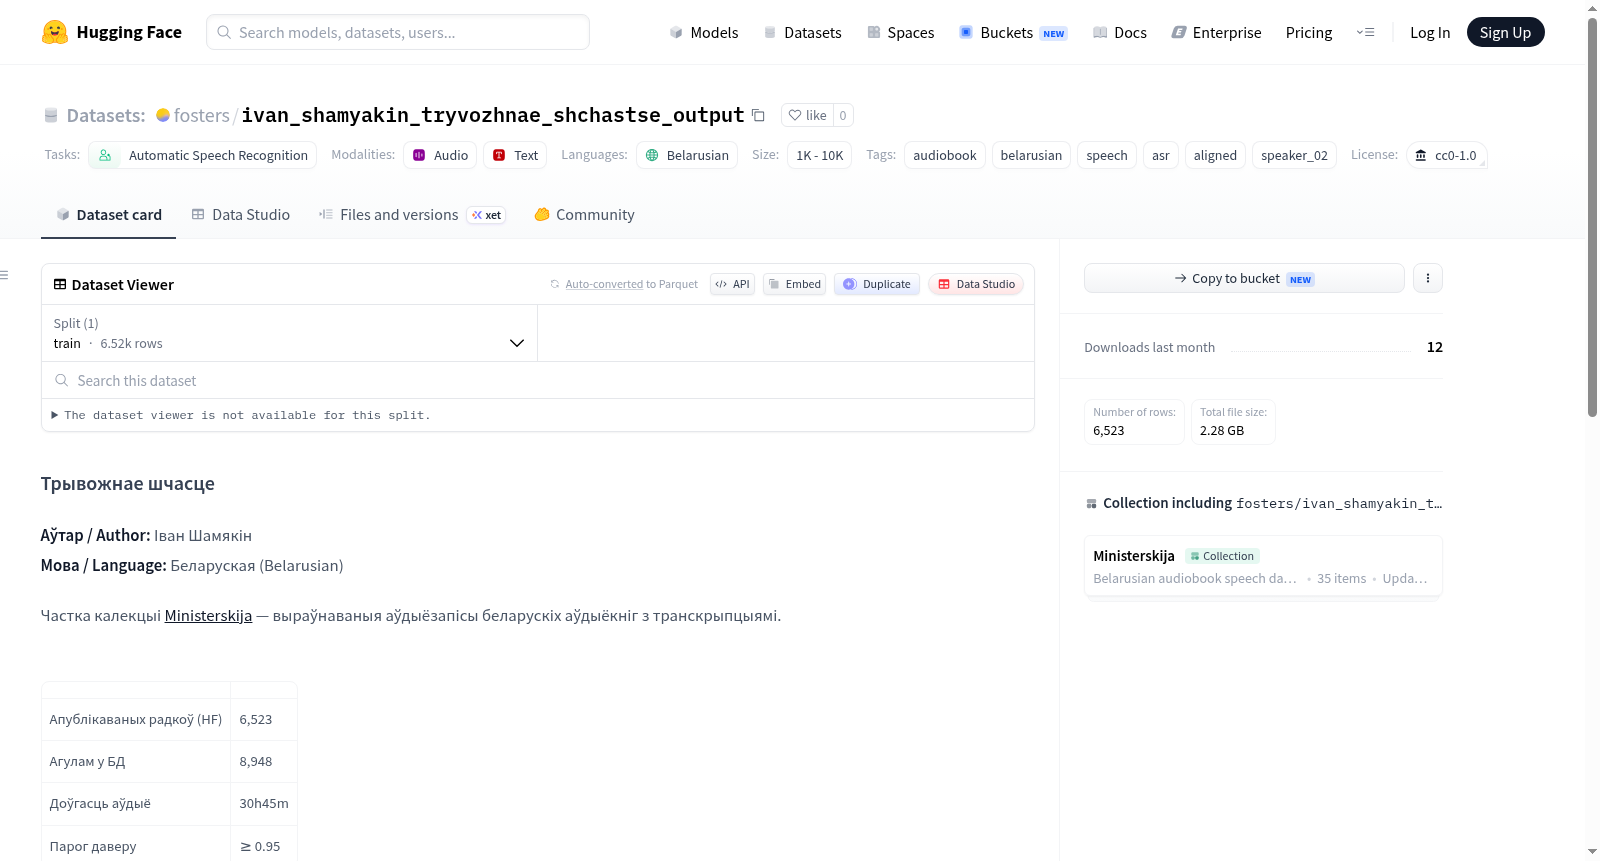Follow the Ministerskija link in description
Image resolution: width=1600 pixels, height=861 pixels.
208,615
